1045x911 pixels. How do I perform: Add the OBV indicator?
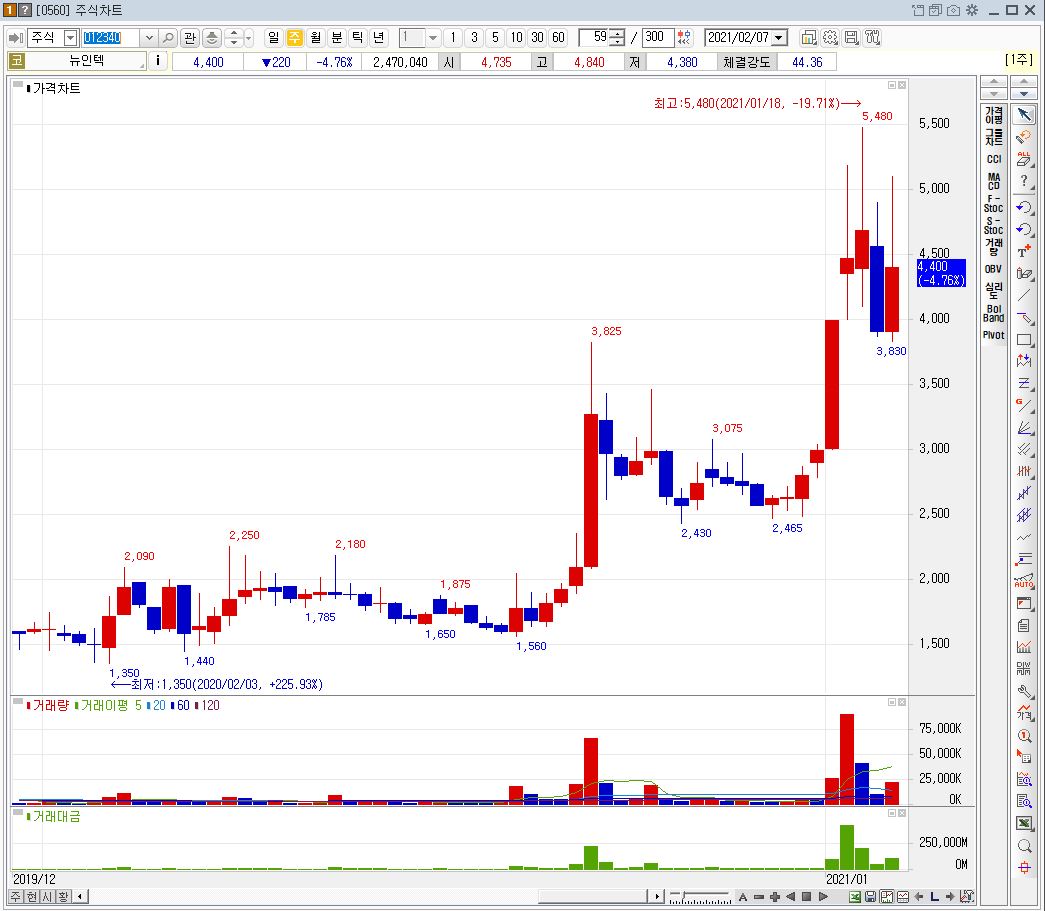[994, 269]
